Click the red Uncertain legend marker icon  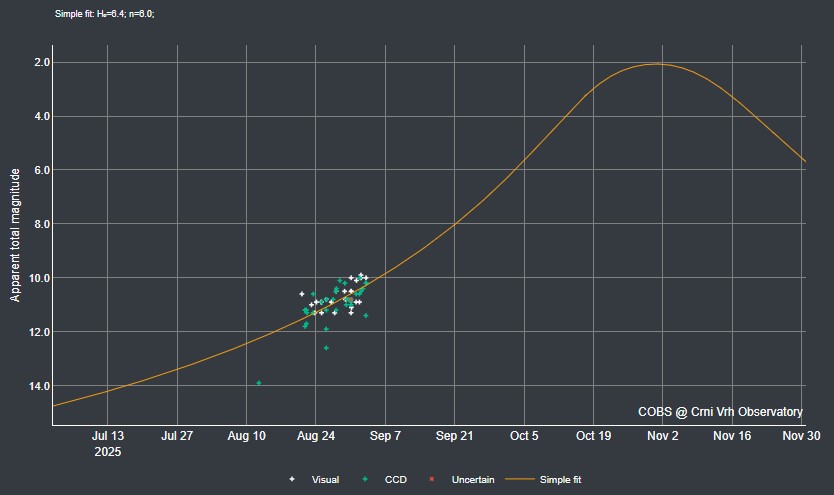431,479
